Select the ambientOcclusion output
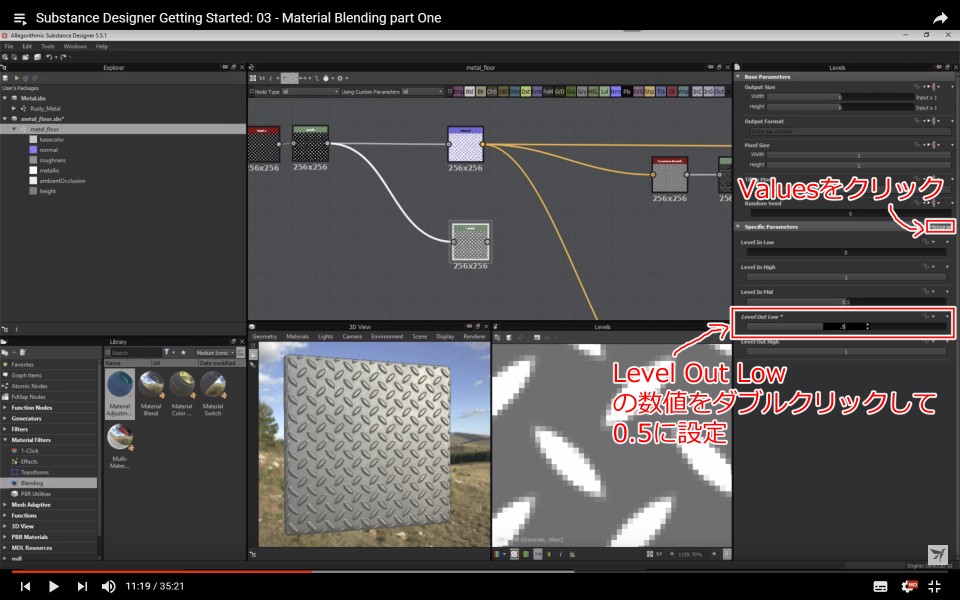Screen dimensions: 960x600 click(x=62, y=181)
